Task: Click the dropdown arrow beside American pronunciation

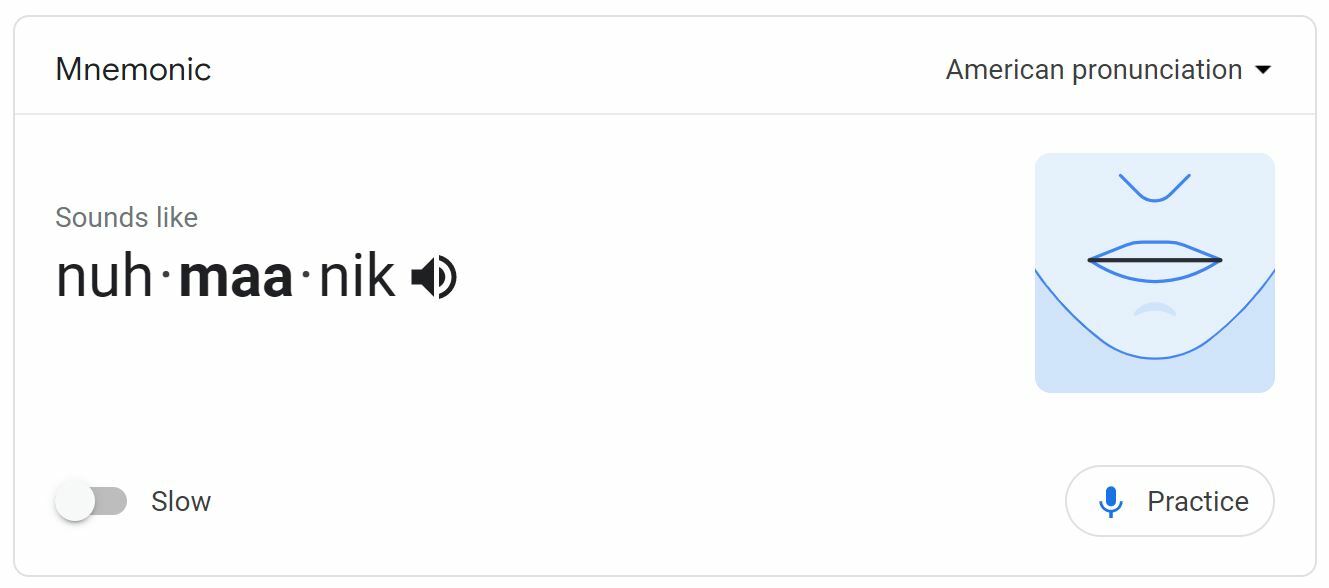Action: [x=1263, y=70]
